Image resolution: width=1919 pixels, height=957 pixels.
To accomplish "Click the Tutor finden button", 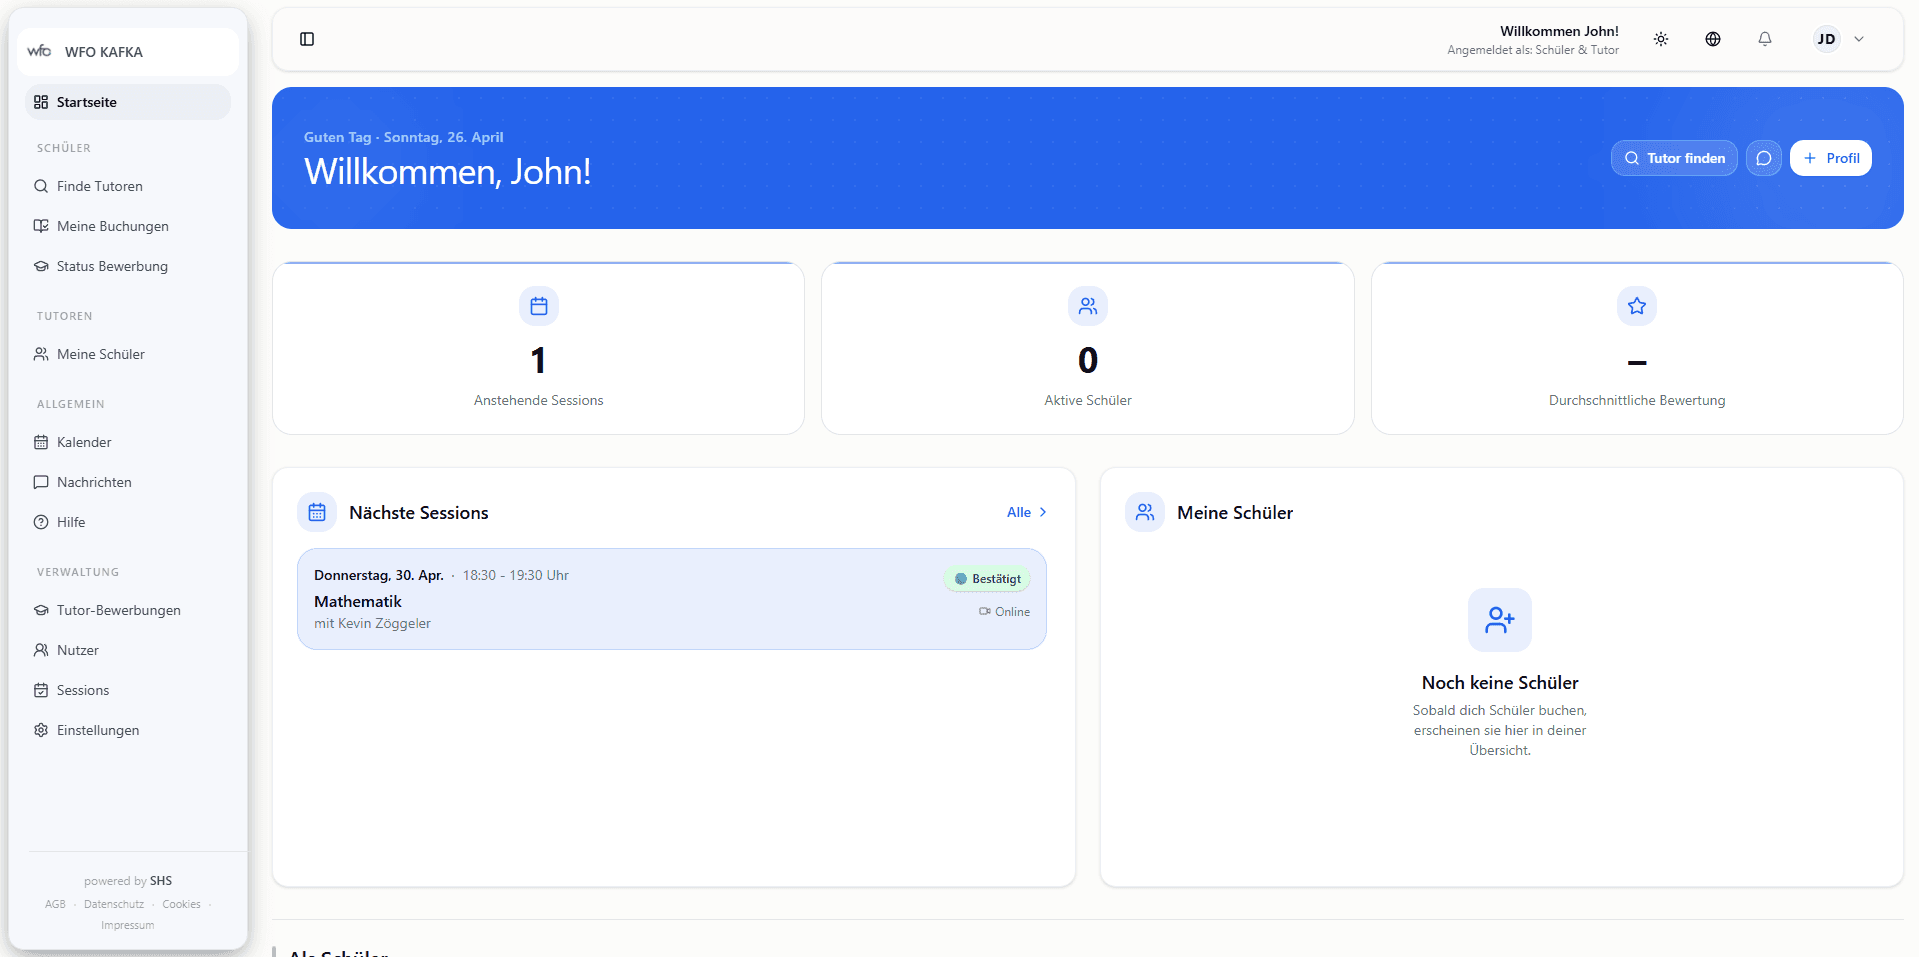I will coord(1673,158).
